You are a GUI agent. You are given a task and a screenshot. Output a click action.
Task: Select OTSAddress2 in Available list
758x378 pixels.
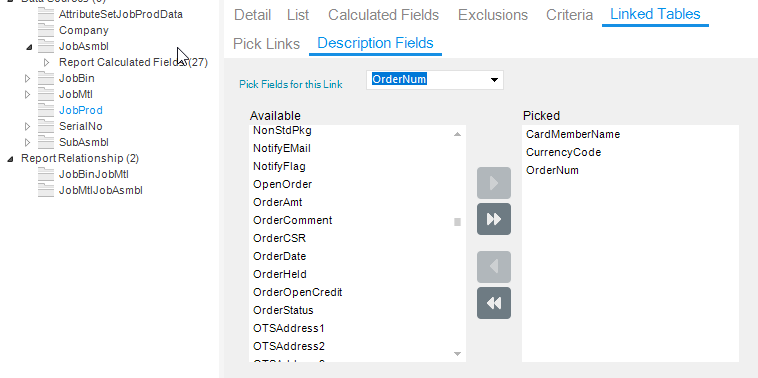coord(289,346)
